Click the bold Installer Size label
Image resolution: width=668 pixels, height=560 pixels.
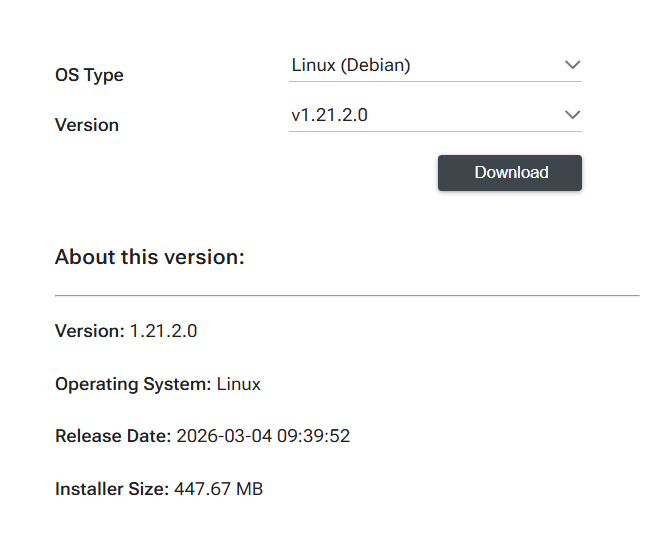pyautogui.click(x=112, y=489)
